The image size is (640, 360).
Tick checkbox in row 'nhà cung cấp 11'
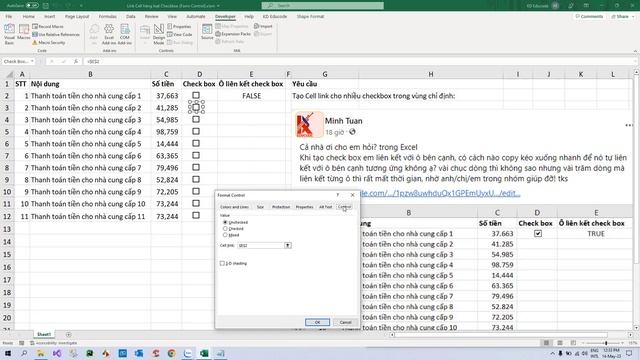pos(196,215)
